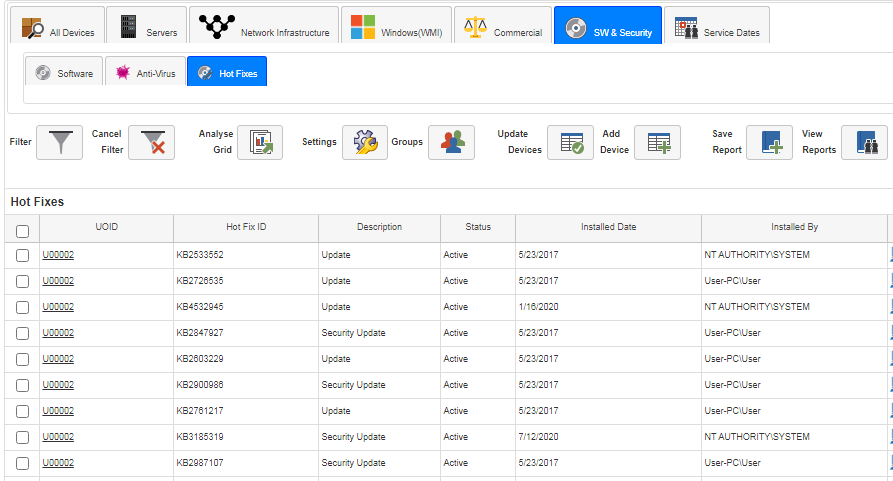Open the Analyse Grid tool
The height and width of the screenshot is (481, 893).
click(260, 142)
